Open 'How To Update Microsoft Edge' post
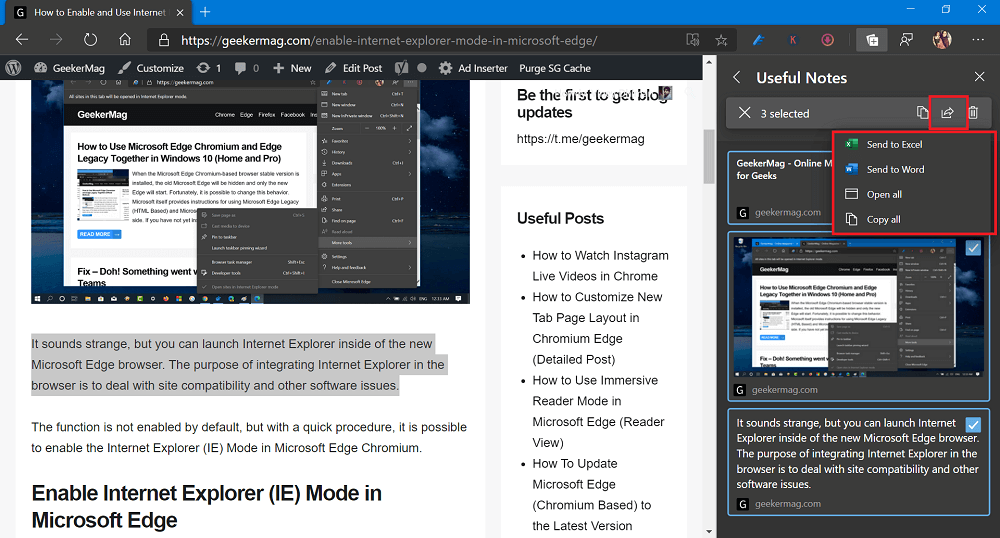The image size is (1000, 538). 592,495
